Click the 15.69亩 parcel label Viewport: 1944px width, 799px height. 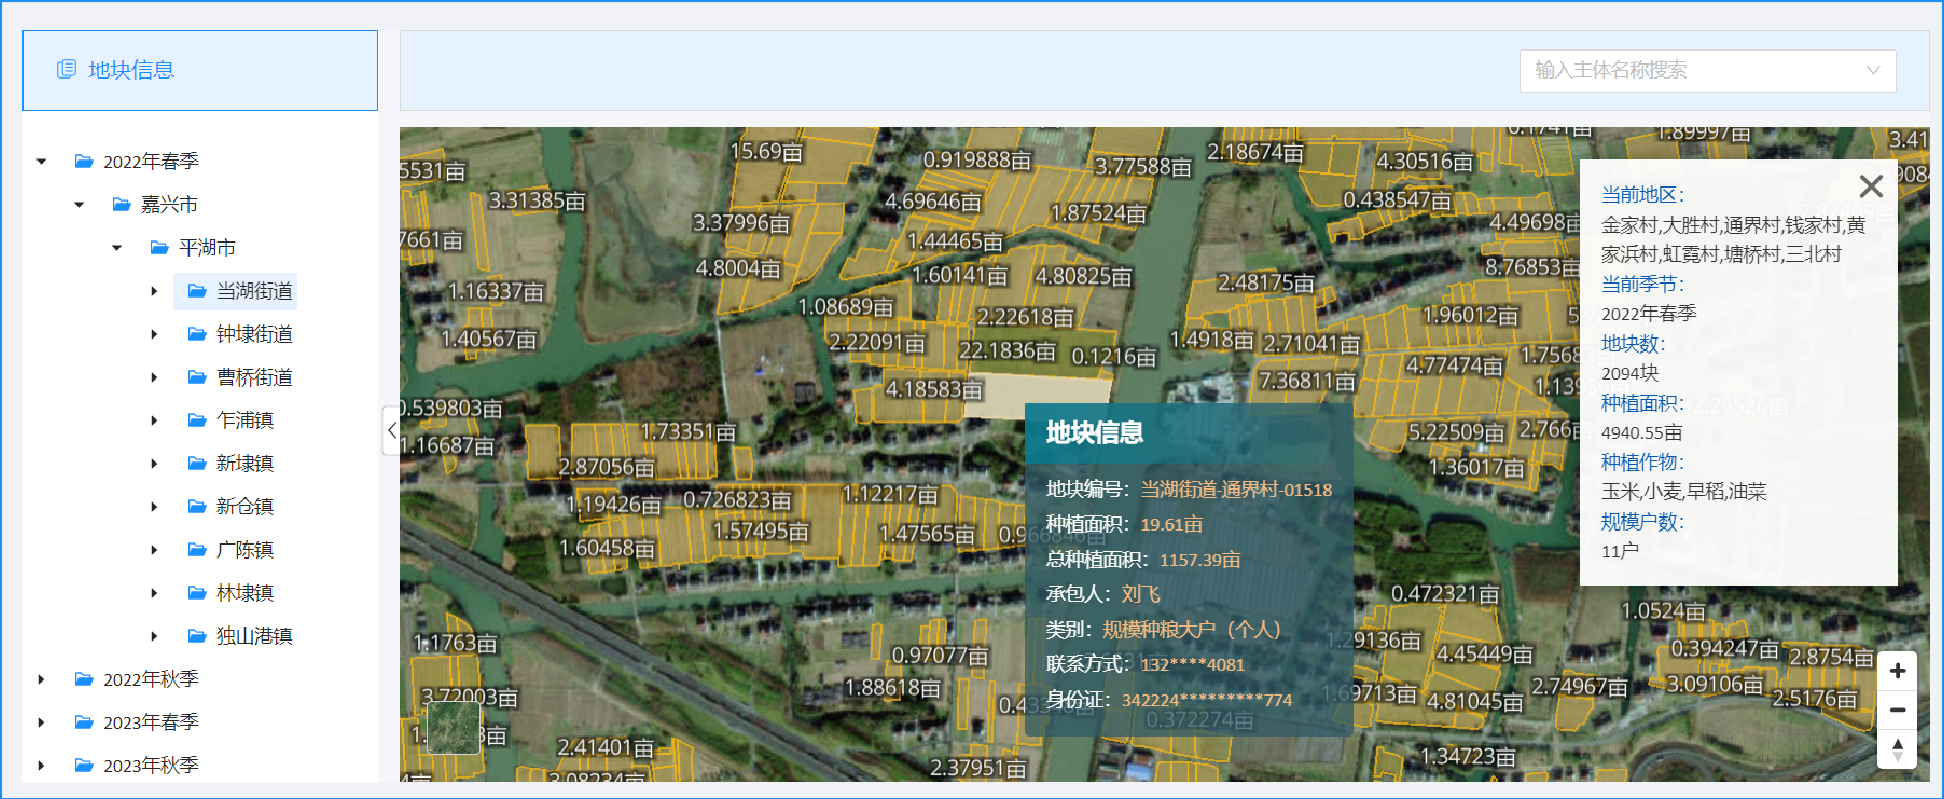[x=767, y=151]
